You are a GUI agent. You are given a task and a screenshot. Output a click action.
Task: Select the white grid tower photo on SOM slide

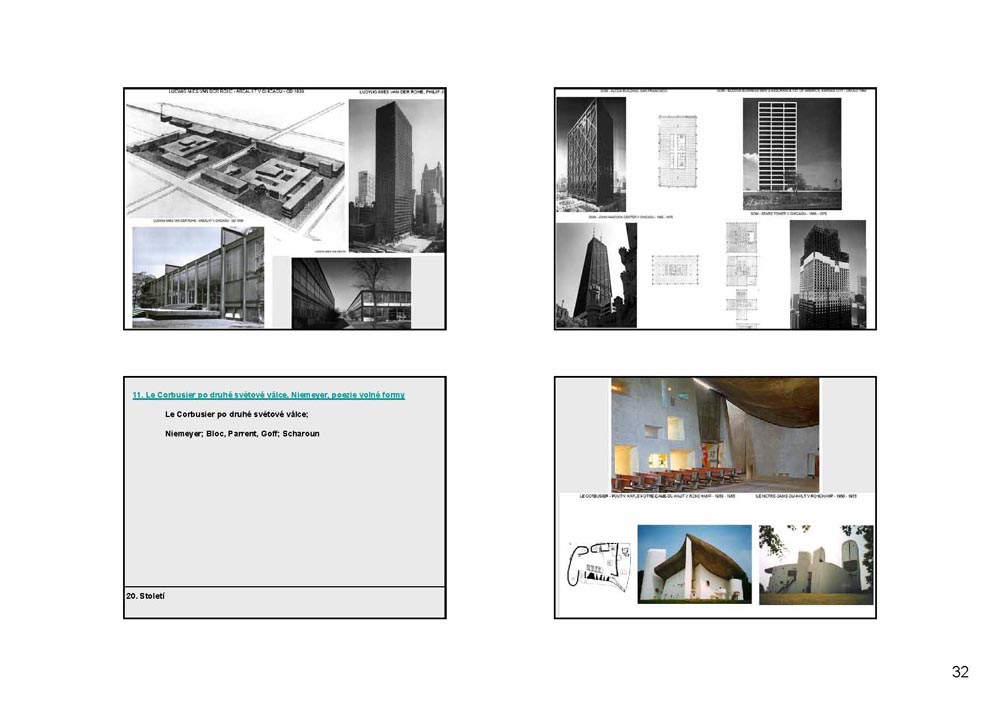coord(792,154)
